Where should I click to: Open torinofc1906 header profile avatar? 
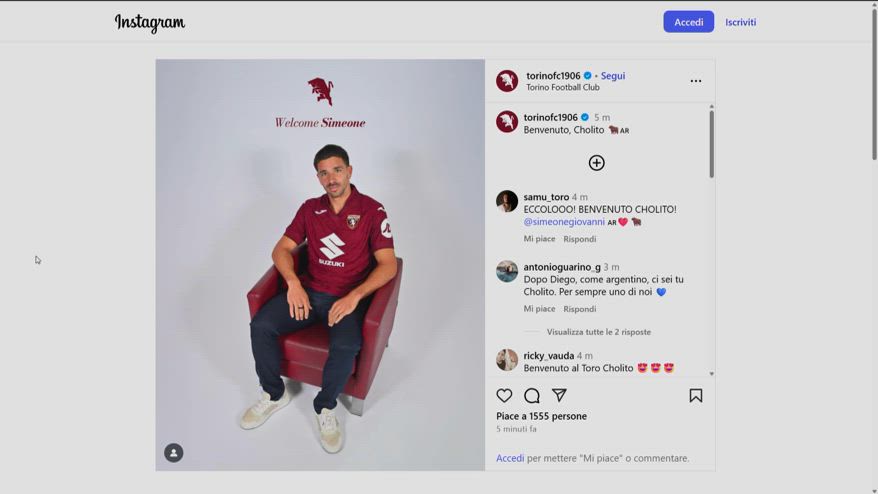pyautogui.click(x=507, y=81)
